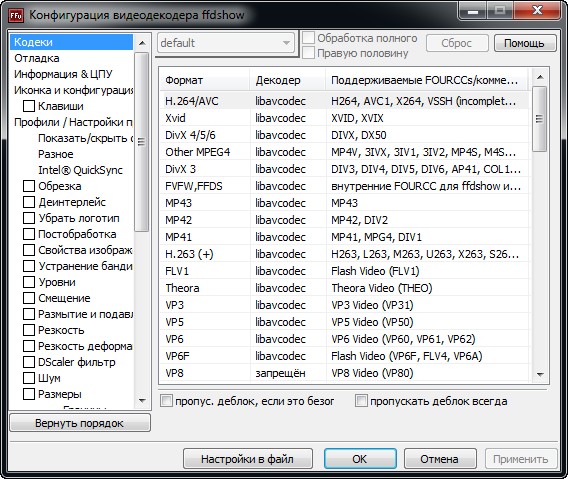Open the default preset dropdown
This screenshot has width=568, height=479.
click(226, 43)
